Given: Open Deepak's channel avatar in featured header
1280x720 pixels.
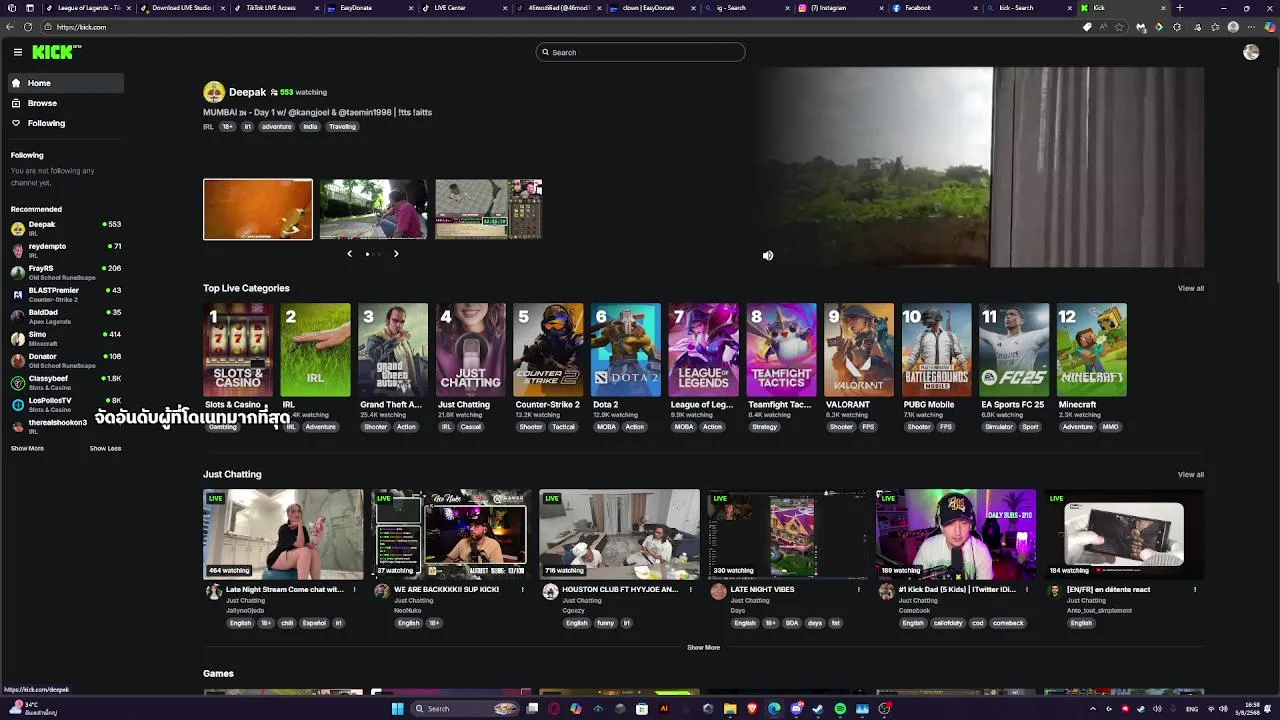Looking at the screenshot, I should [214, 93].
